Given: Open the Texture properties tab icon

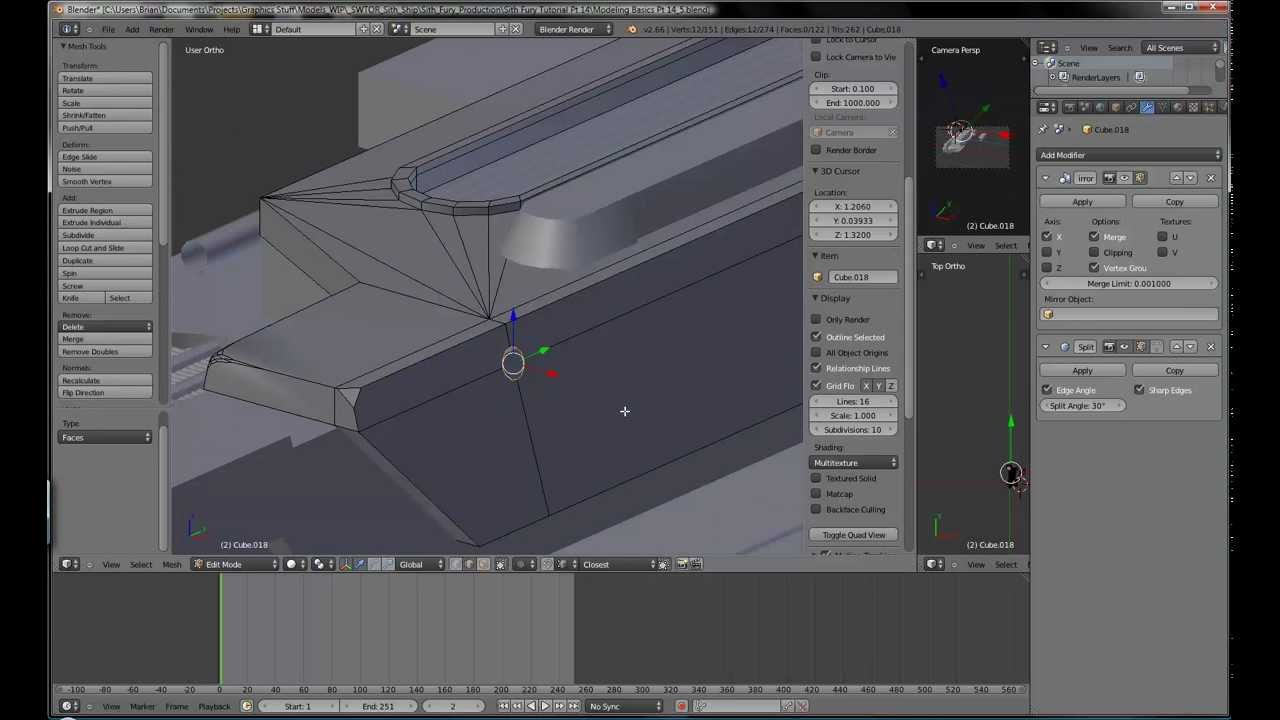Looking at the screenshot, I should tap(1193, 107).
